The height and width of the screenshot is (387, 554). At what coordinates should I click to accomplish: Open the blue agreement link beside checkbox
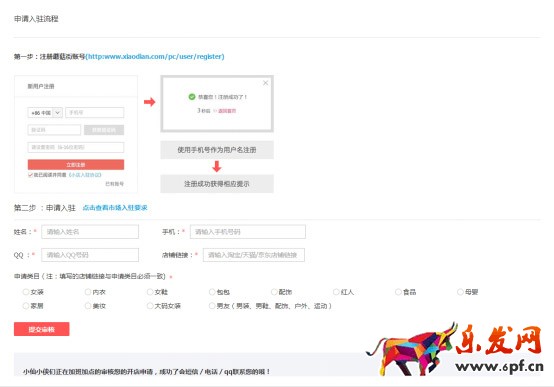click(85, 175)
